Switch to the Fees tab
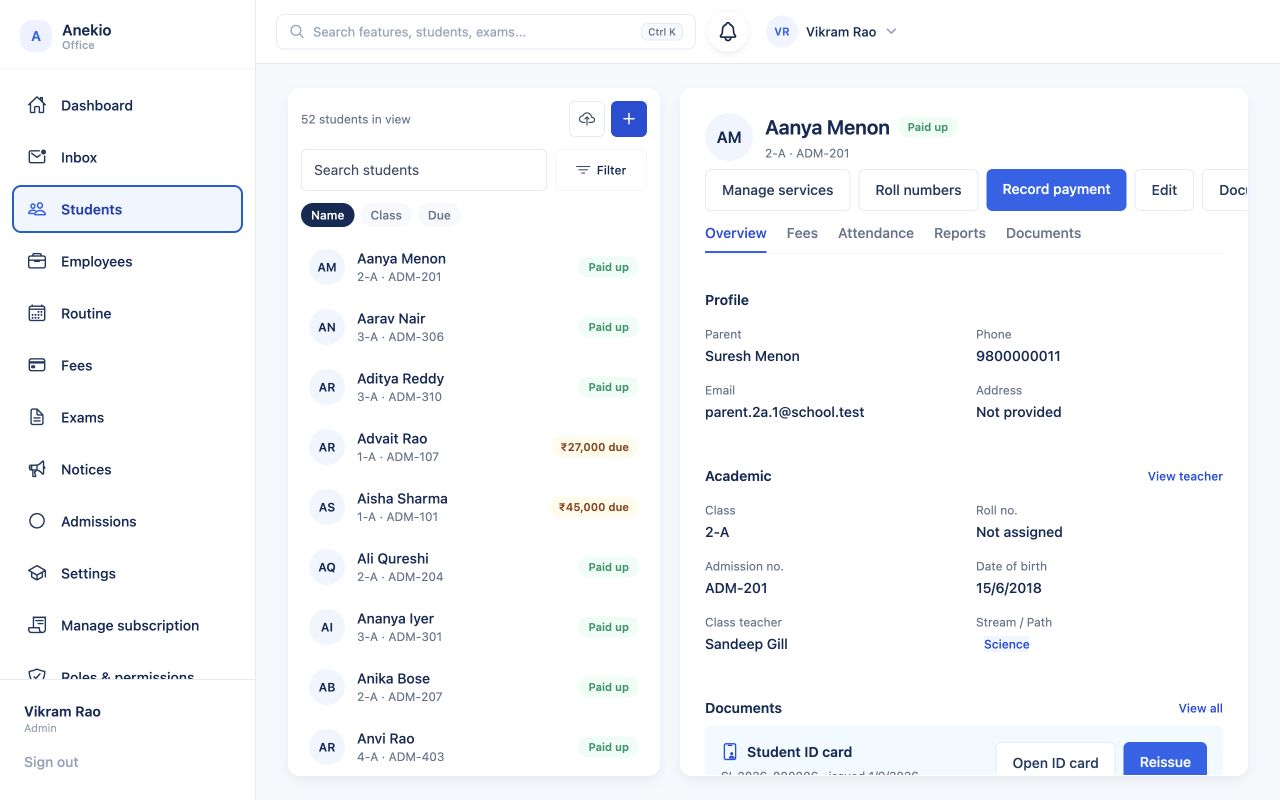The image size is (1280, 800). click(802, 233)
